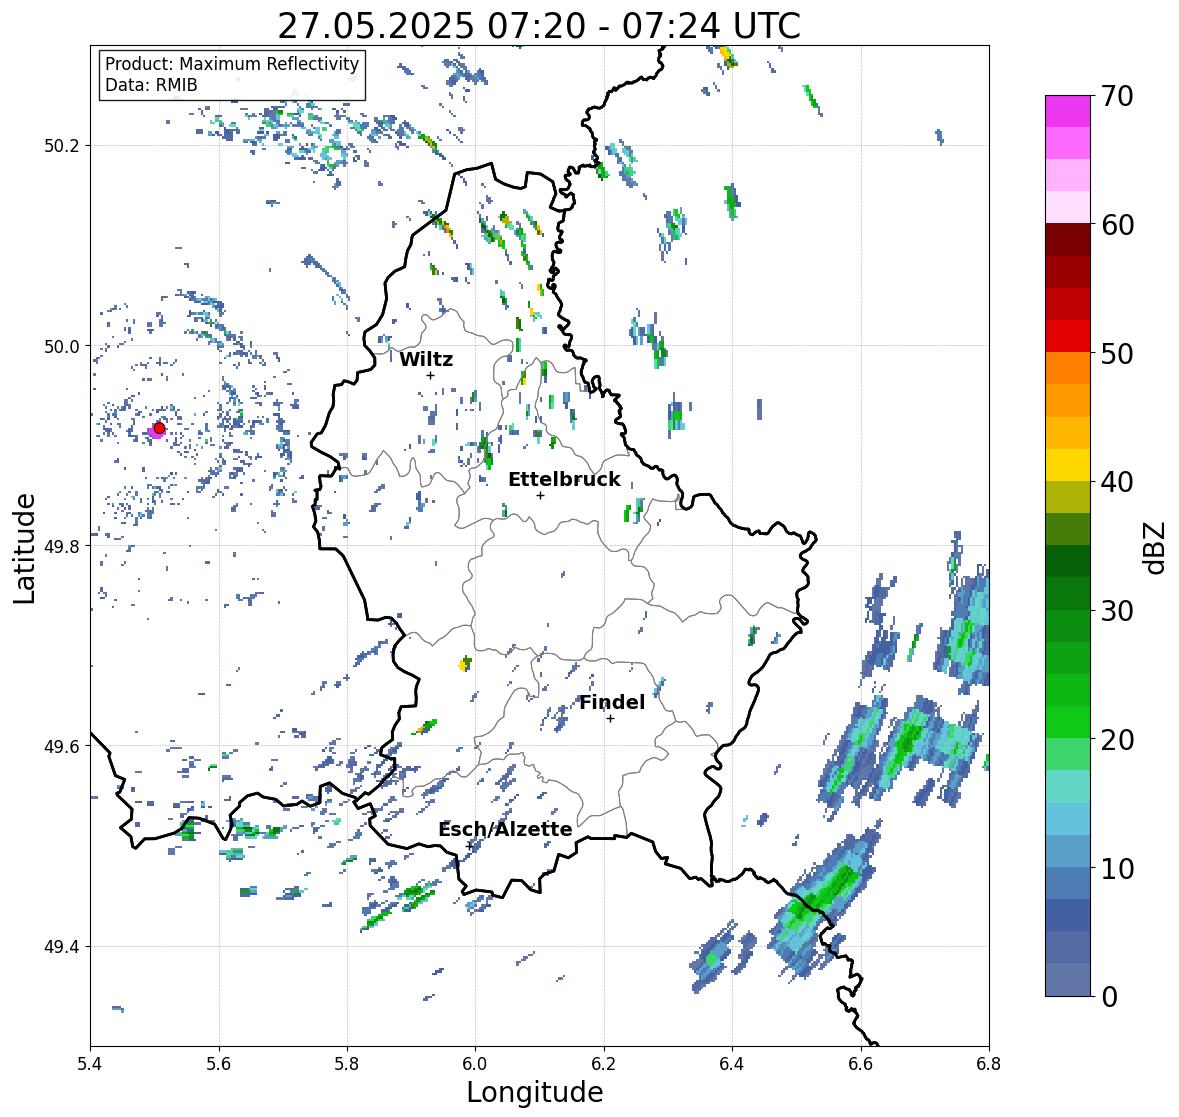Click the plot title '27.05.2025 07:20 - 07:24 UTC'

539,26
